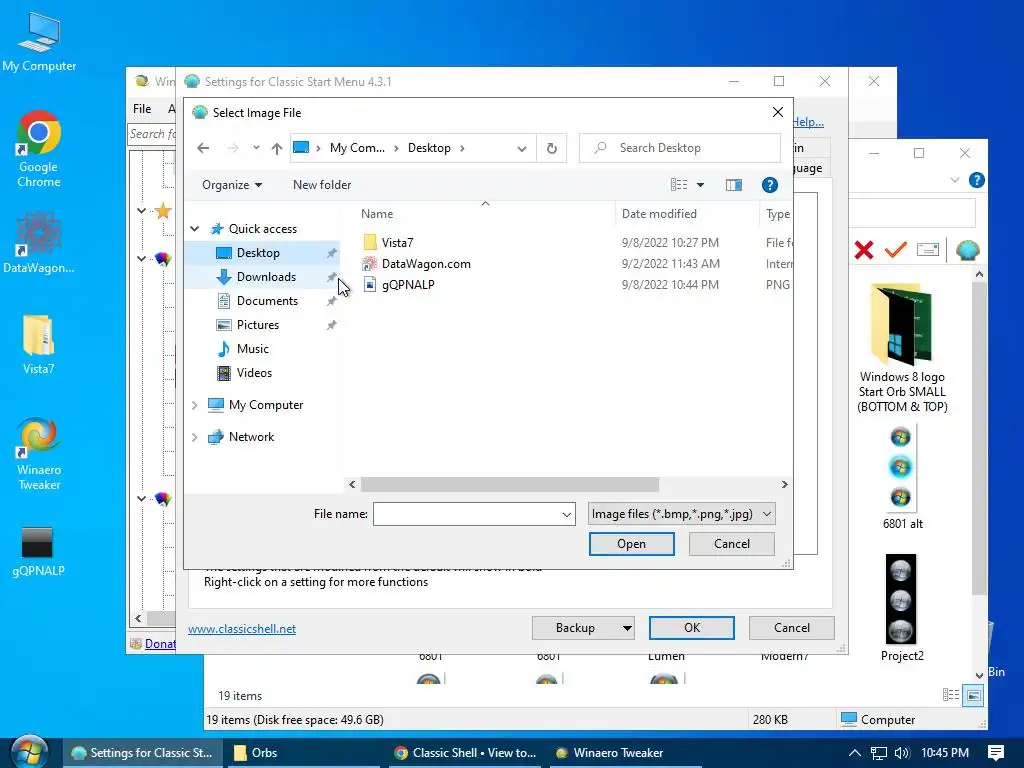Open the www.classicshell.net link

coord(242,629)
